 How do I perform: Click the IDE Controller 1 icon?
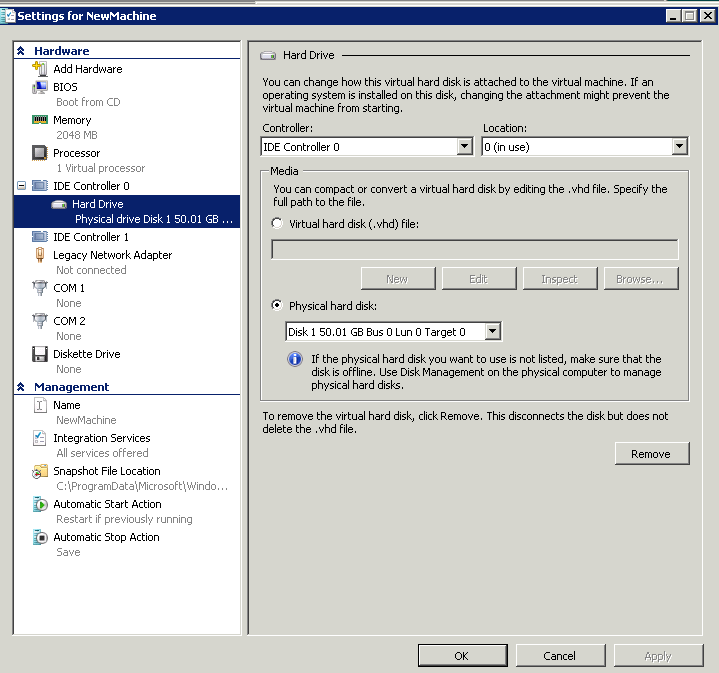(40, 237)
